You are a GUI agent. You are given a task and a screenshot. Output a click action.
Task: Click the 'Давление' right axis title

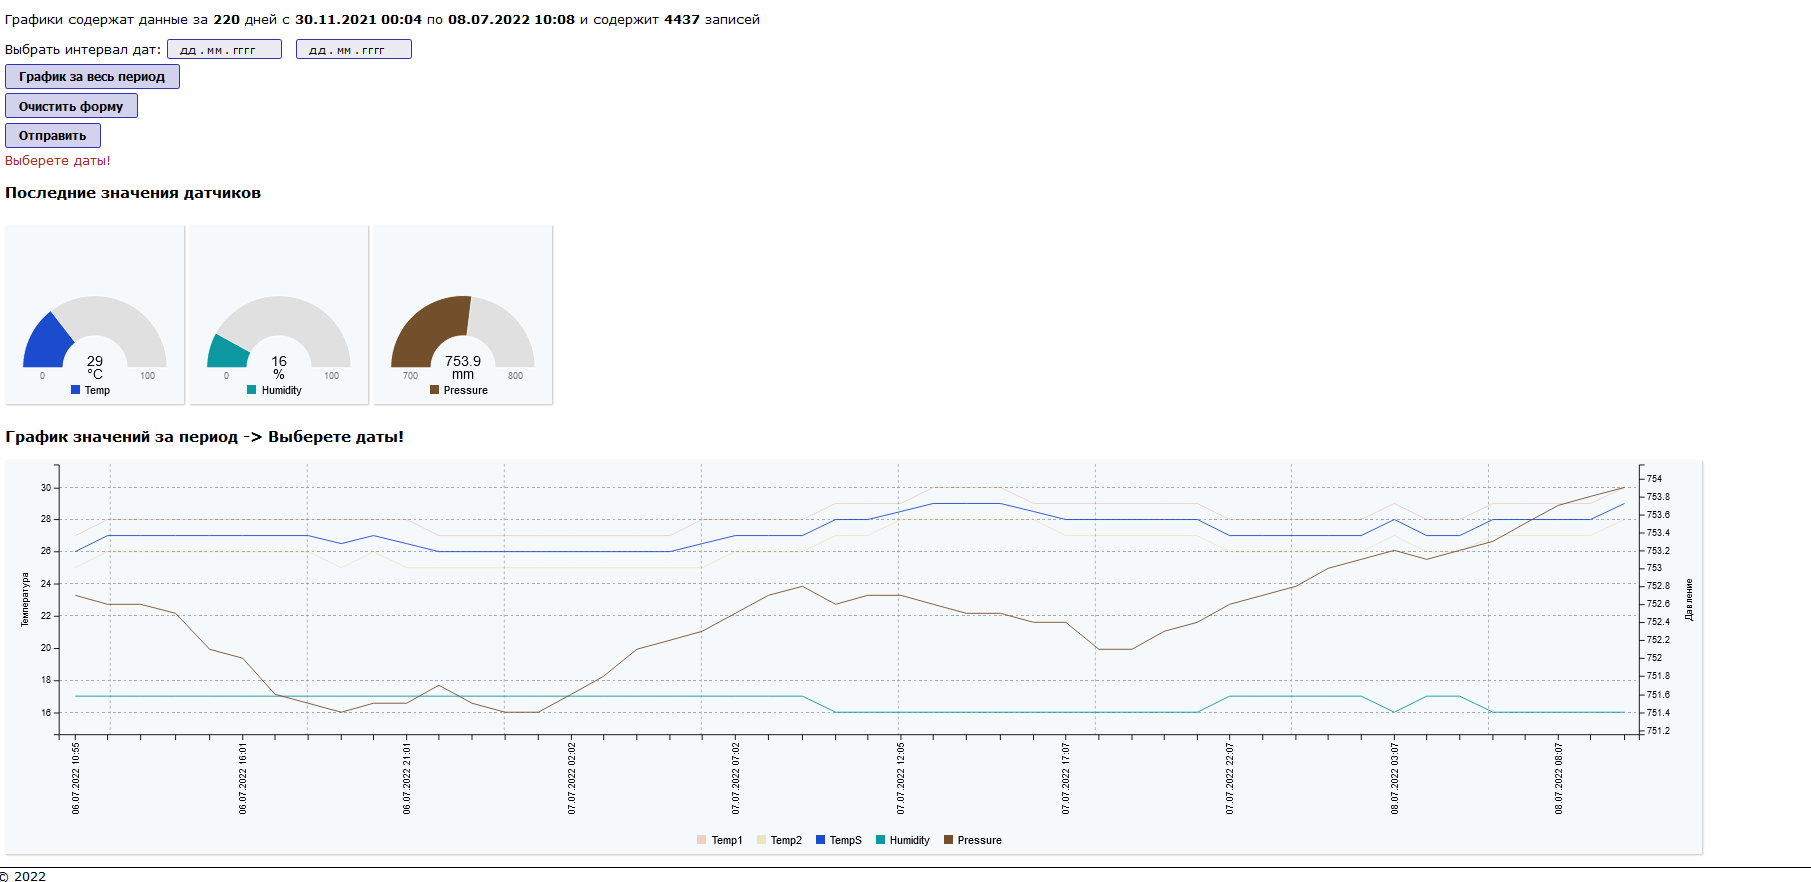coord(1689,600)
